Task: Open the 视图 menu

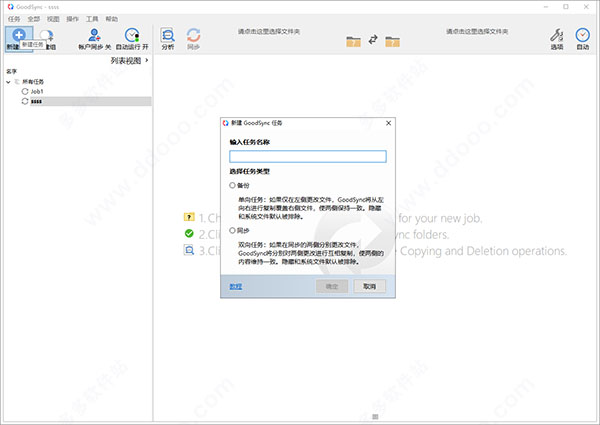Action: pos(53,19)
